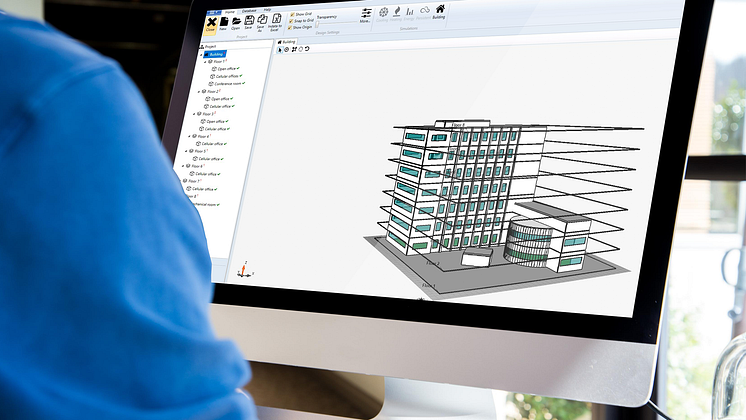Click the XYZ axis origin indicator

tap(244, 270)
